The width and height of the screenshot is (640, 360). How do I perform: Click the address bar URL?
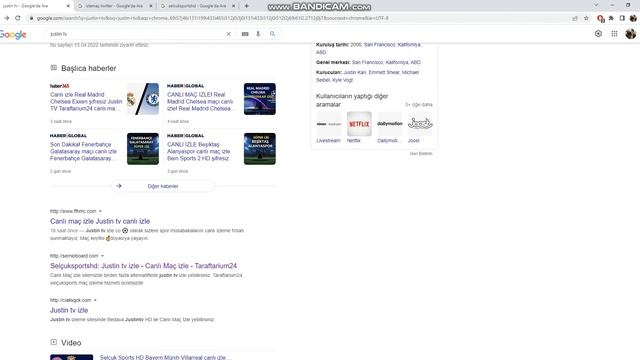click(212, 18)
